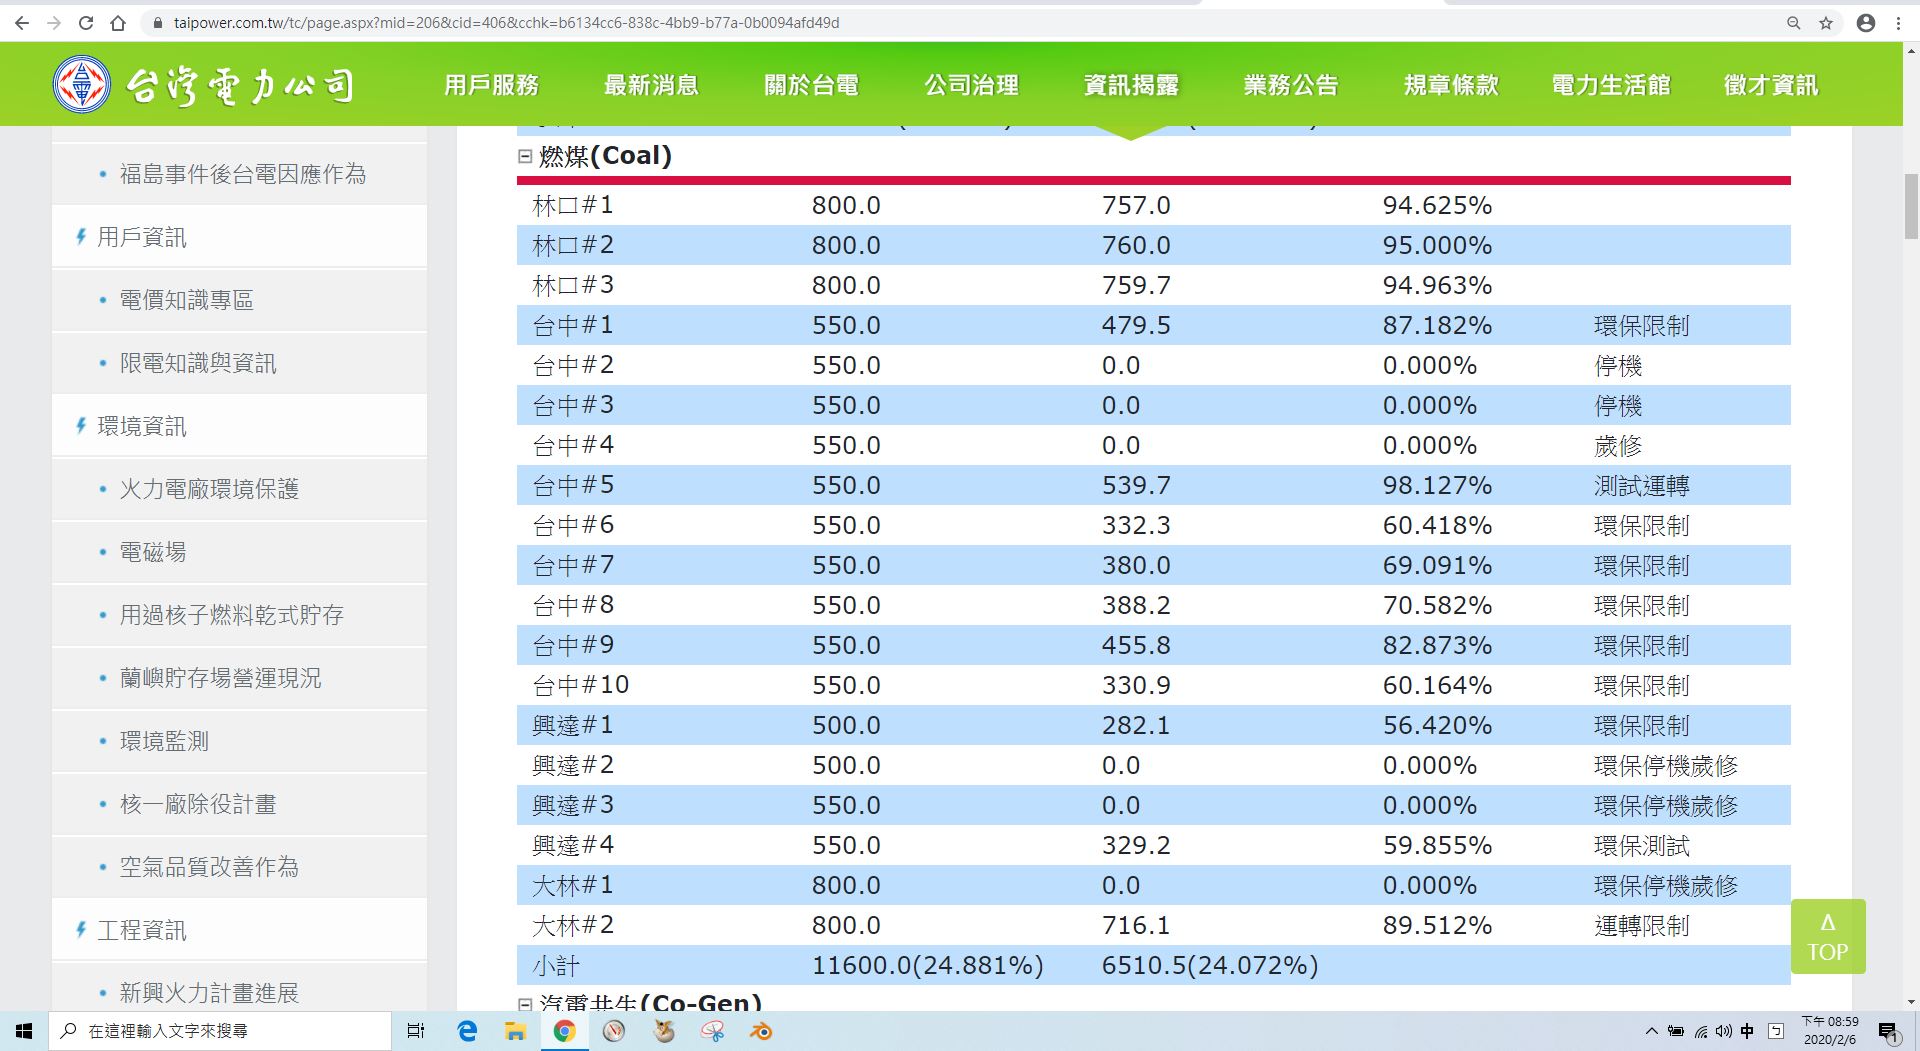The width and height of the screenshot is (1920, 1051).
Task: Go back in browser history
Action: (22, 23)
